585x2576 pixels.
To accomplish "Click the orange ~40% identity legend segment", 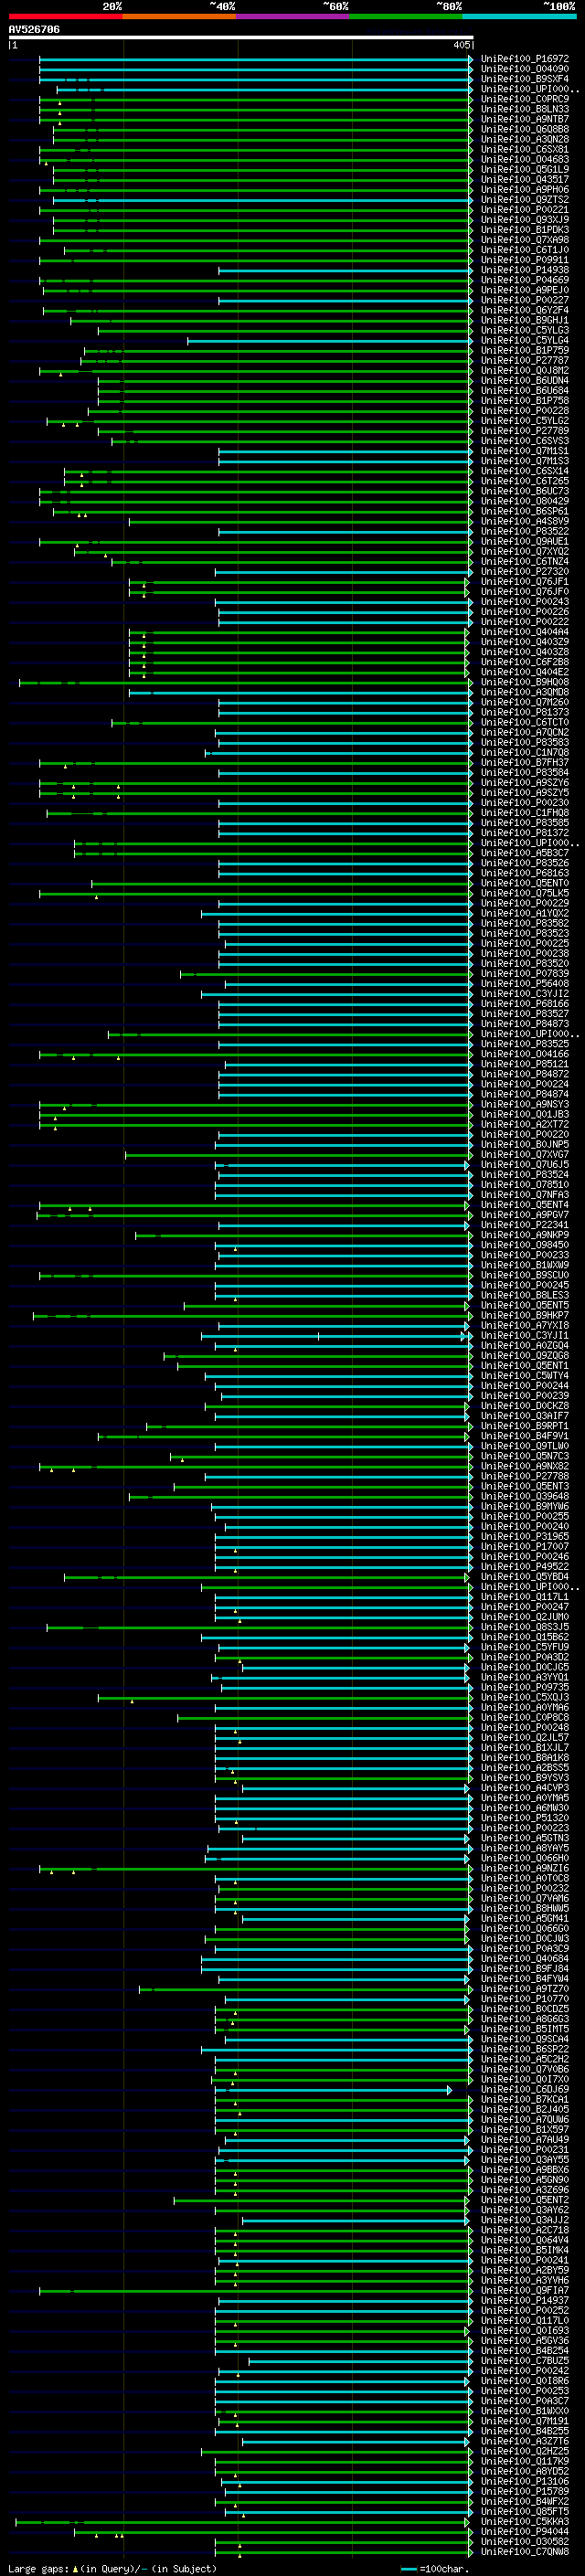I will (x=180, y=16).
